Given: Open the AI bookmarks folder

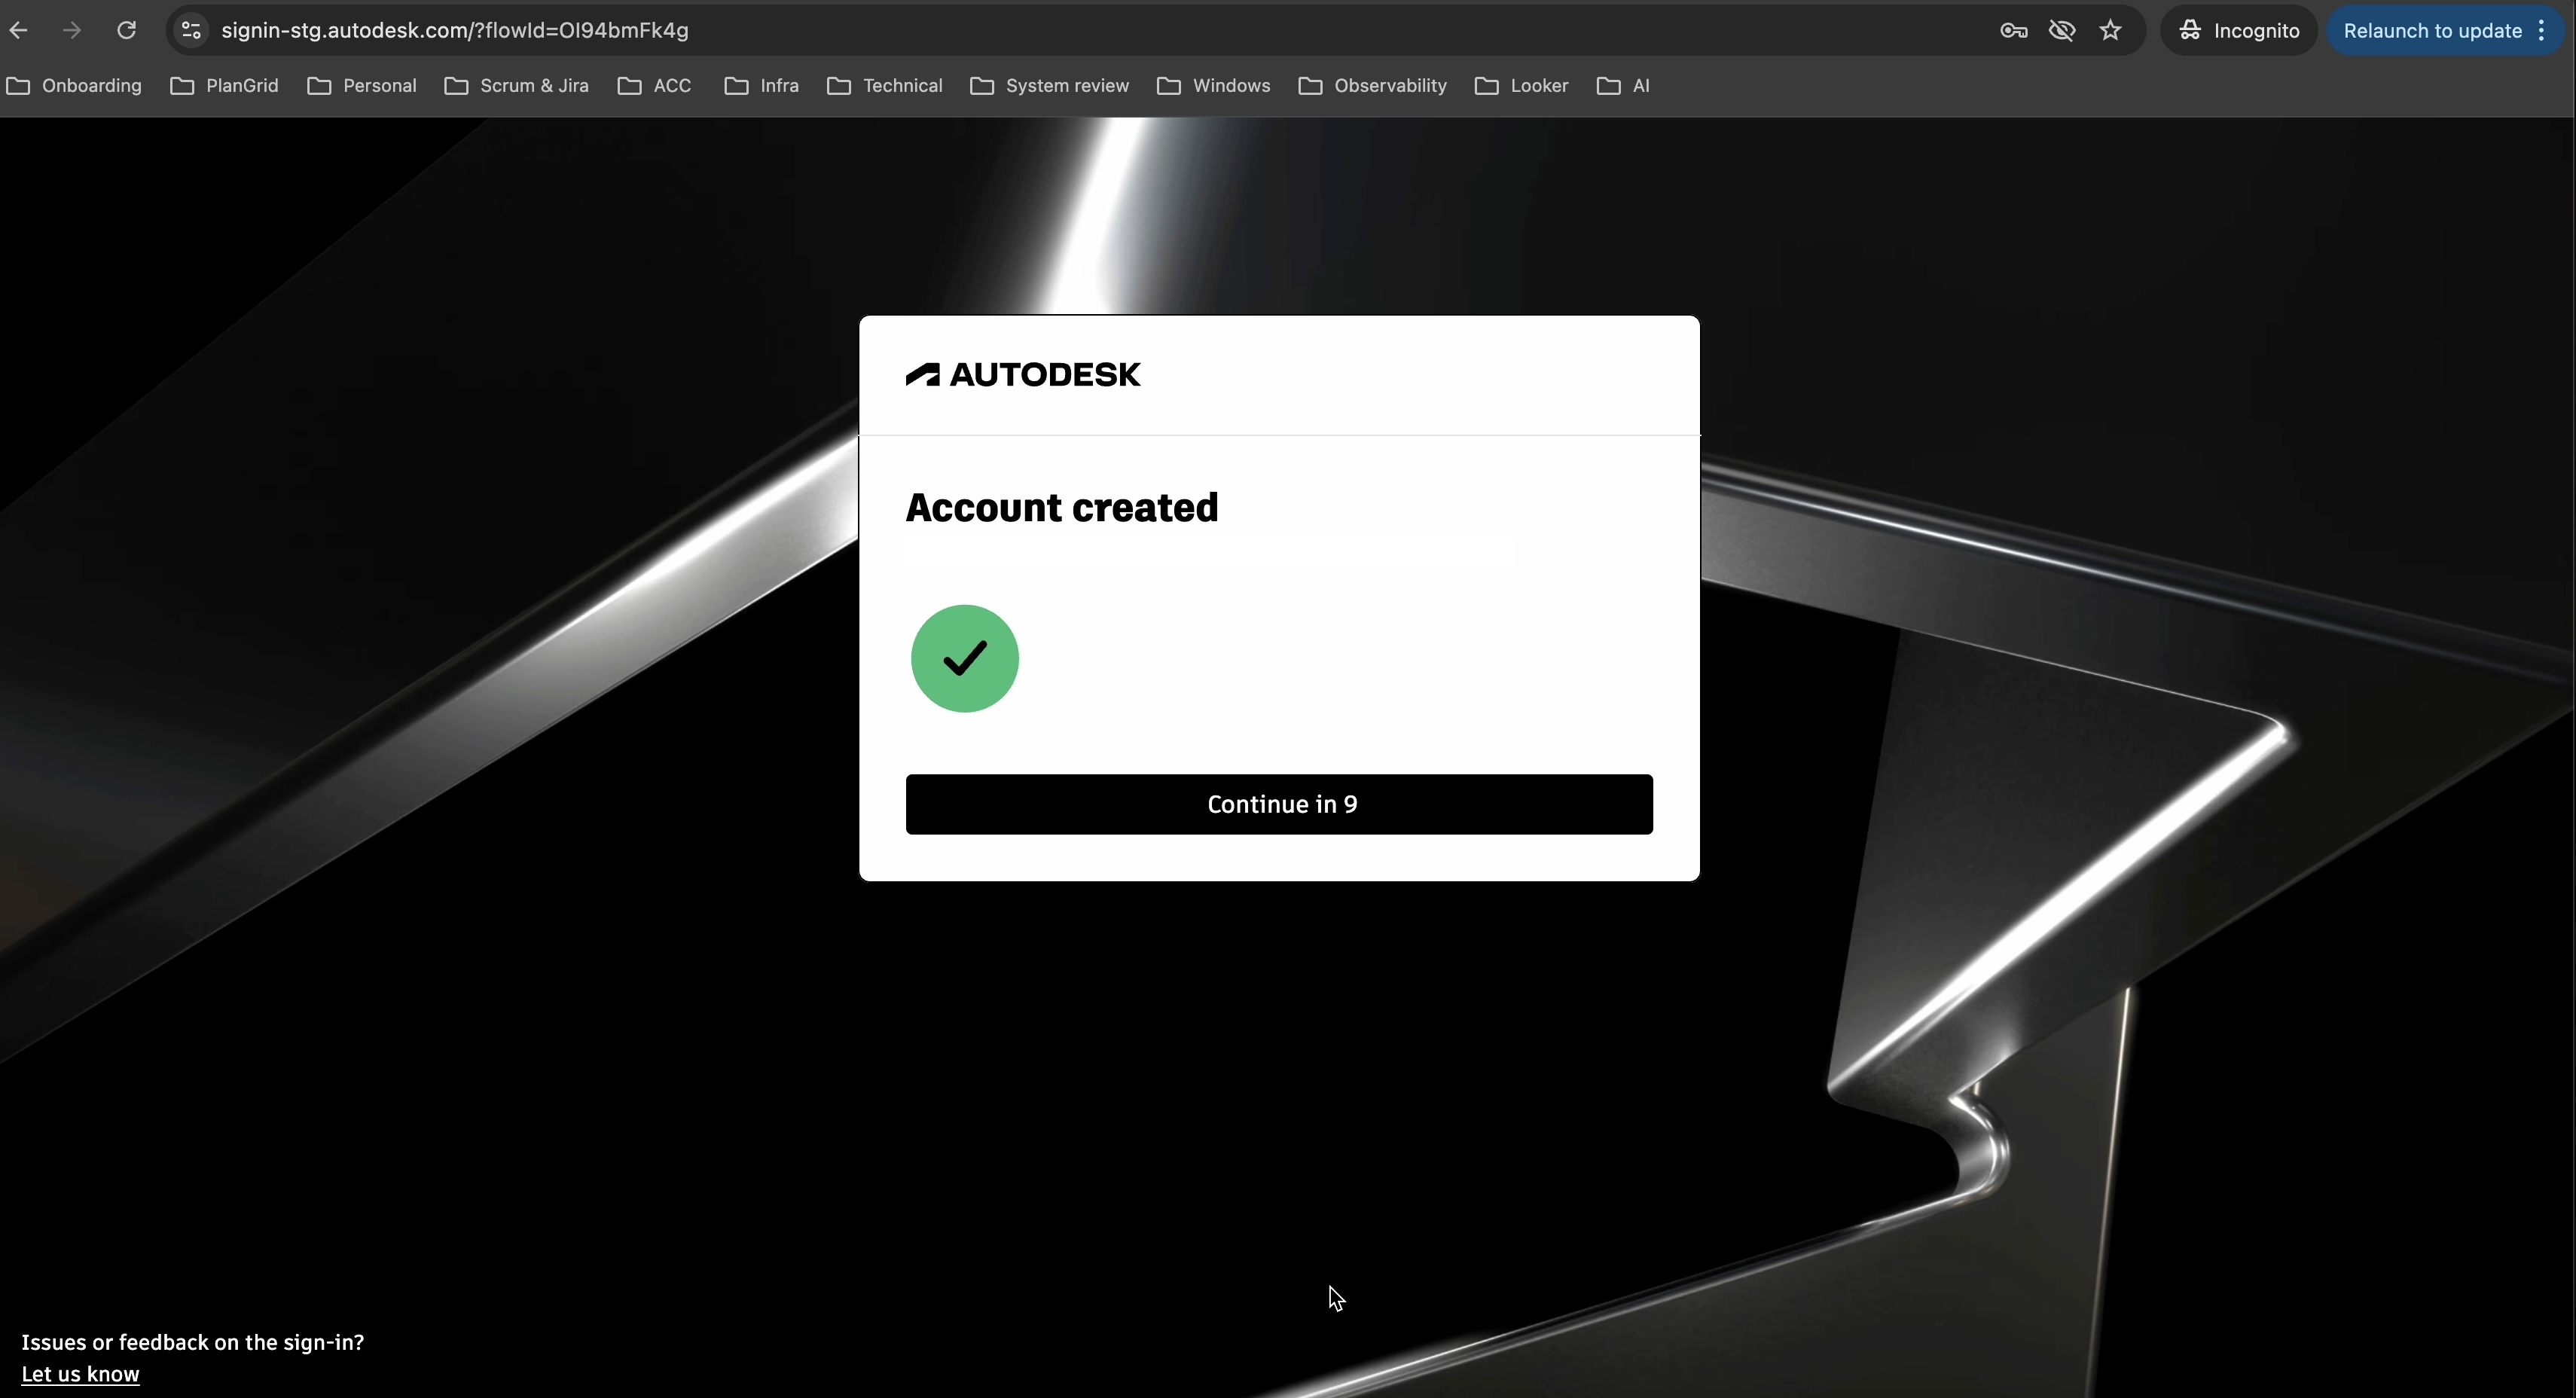Looking at the screenshot, I should (x=1624, y=86).
